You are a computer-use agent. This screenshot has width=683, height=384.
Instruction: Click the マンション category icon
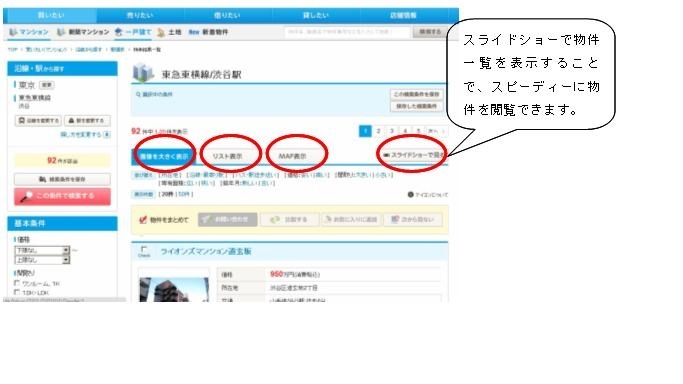pyautogui.click(x=13, y=32)
